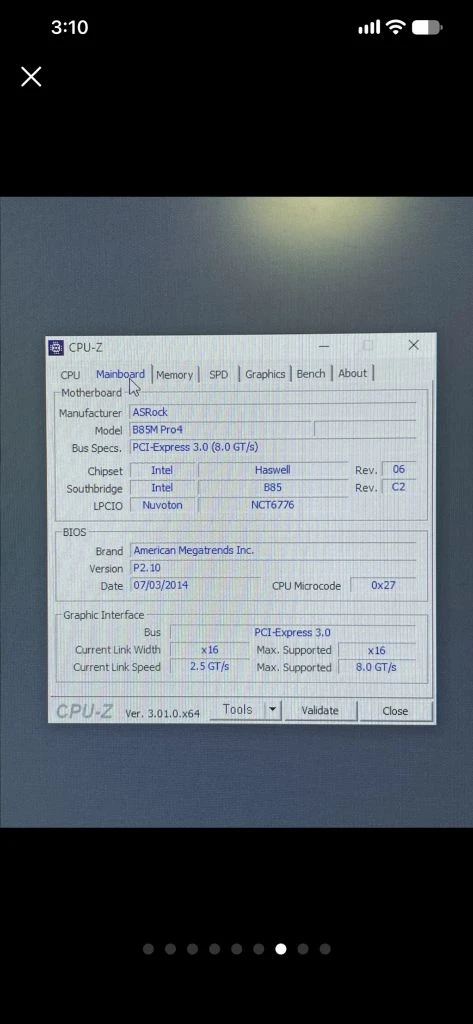
Task: Click the chipset revision 06 value
Action: 399,469
